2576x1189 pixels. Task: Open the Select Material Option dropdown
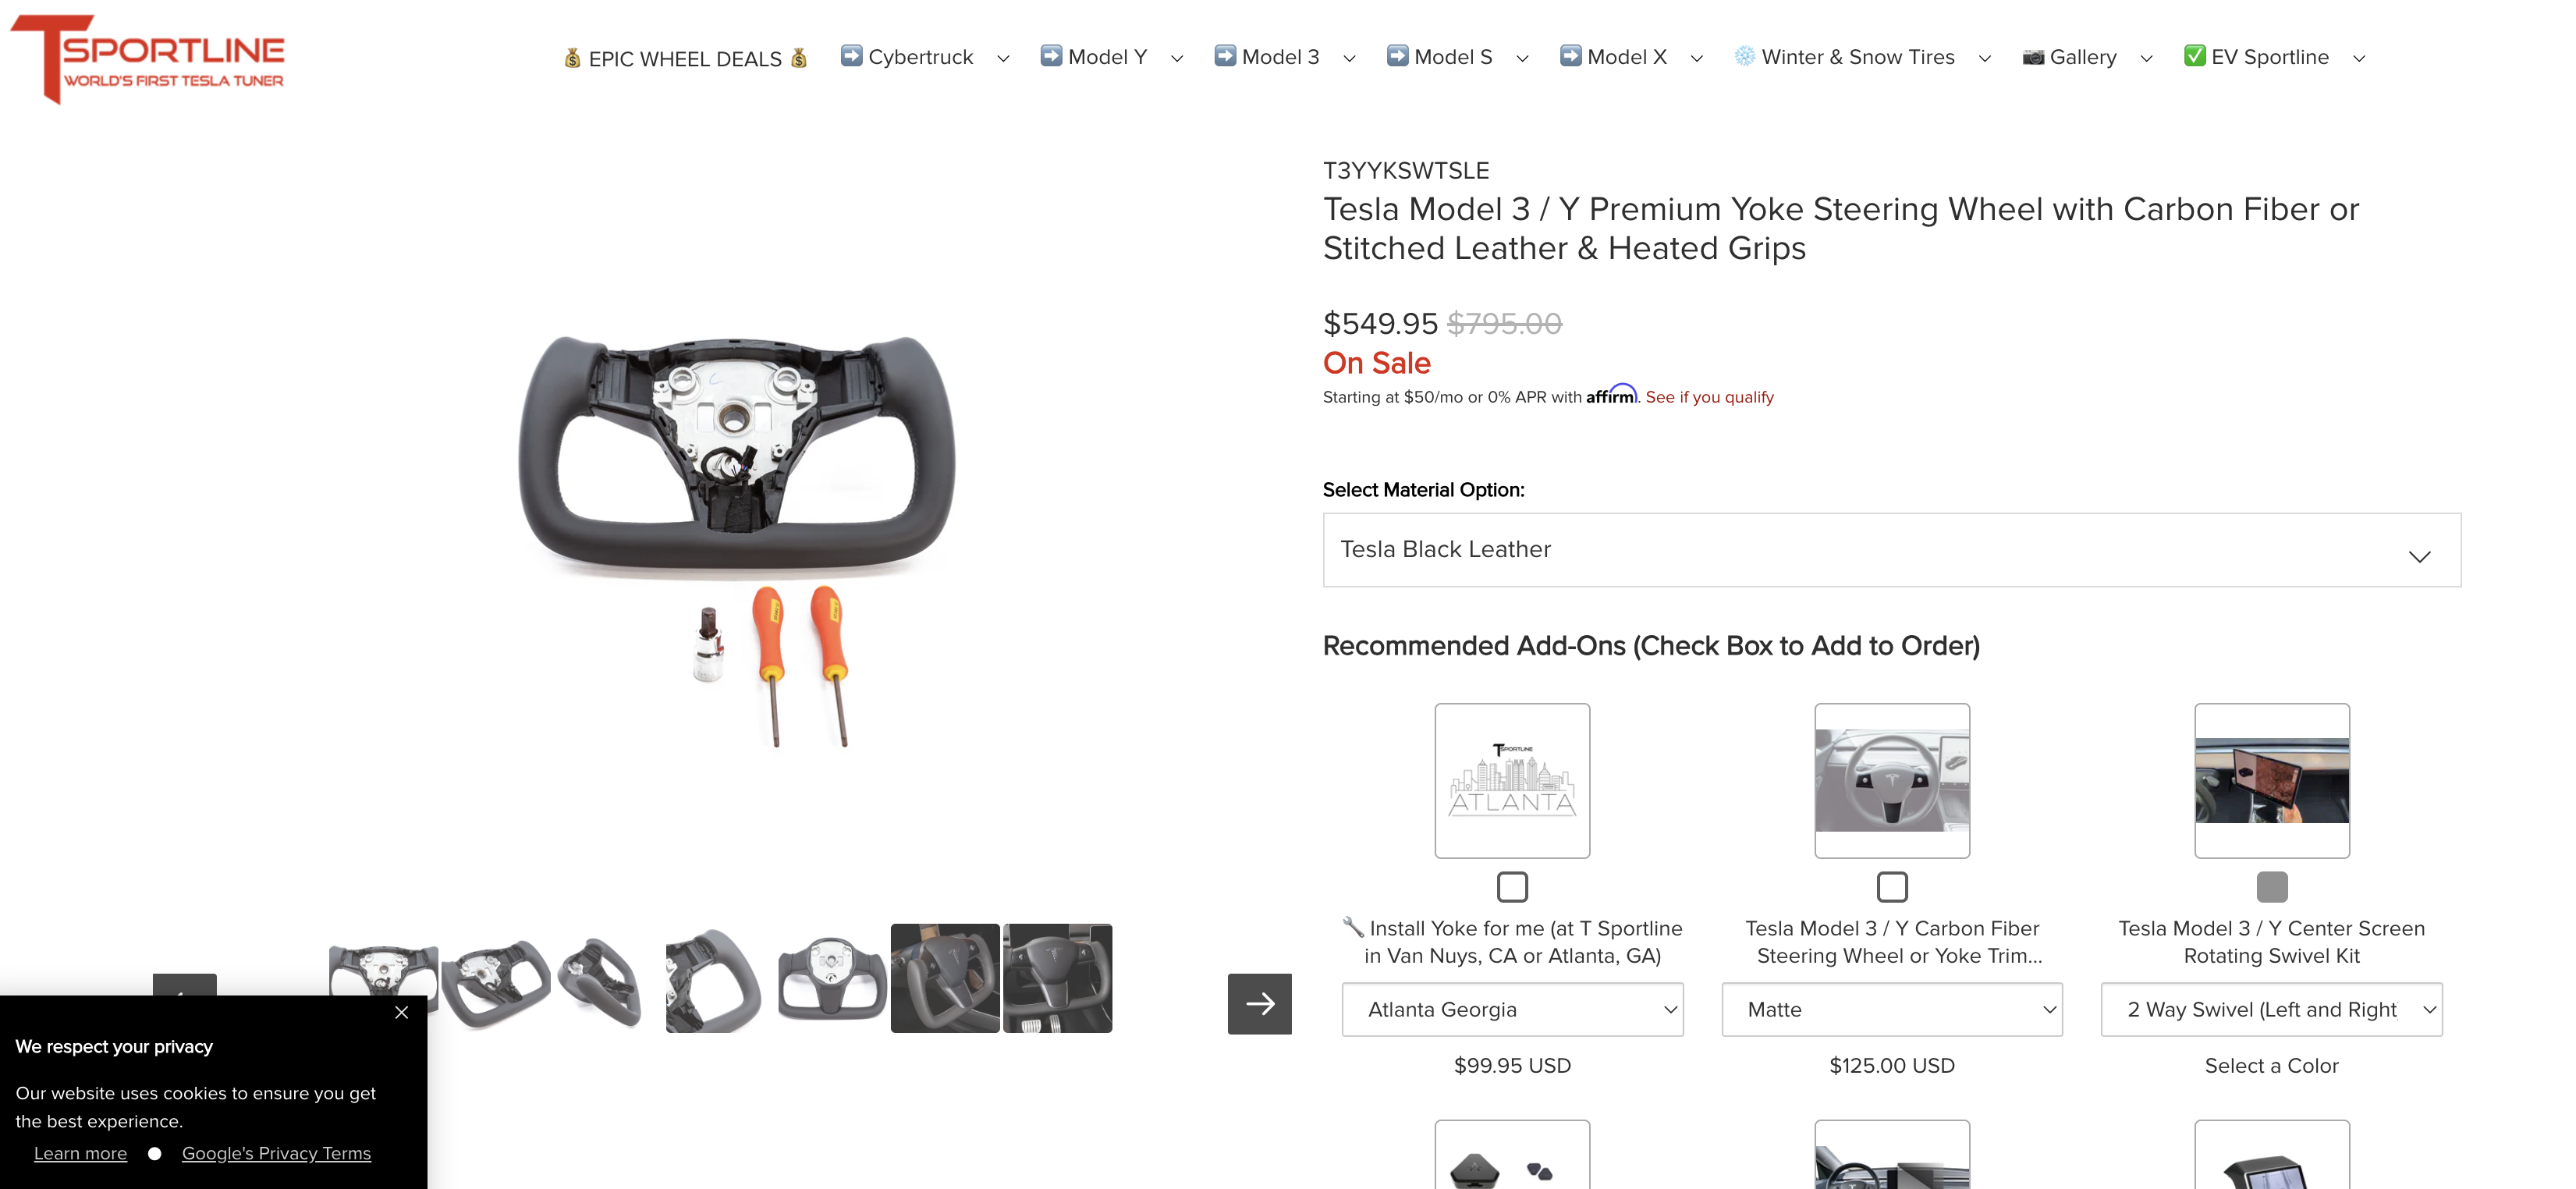(1892, 550)
